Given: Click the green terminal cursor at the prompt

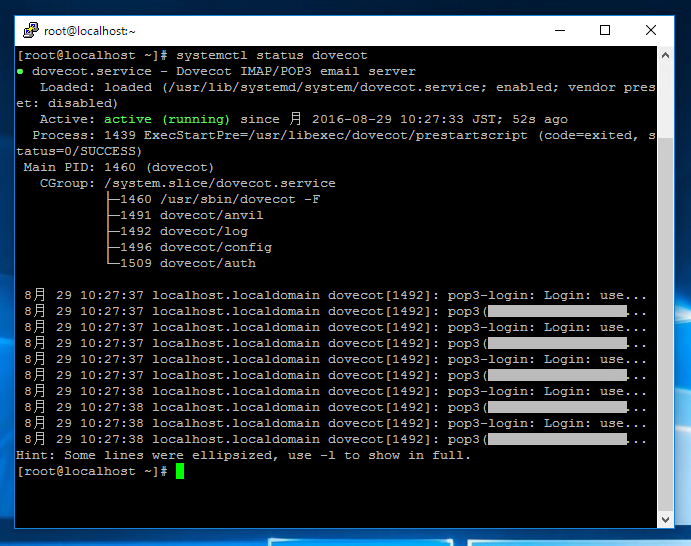Looking at the screenshot, I should coord(180,471).
